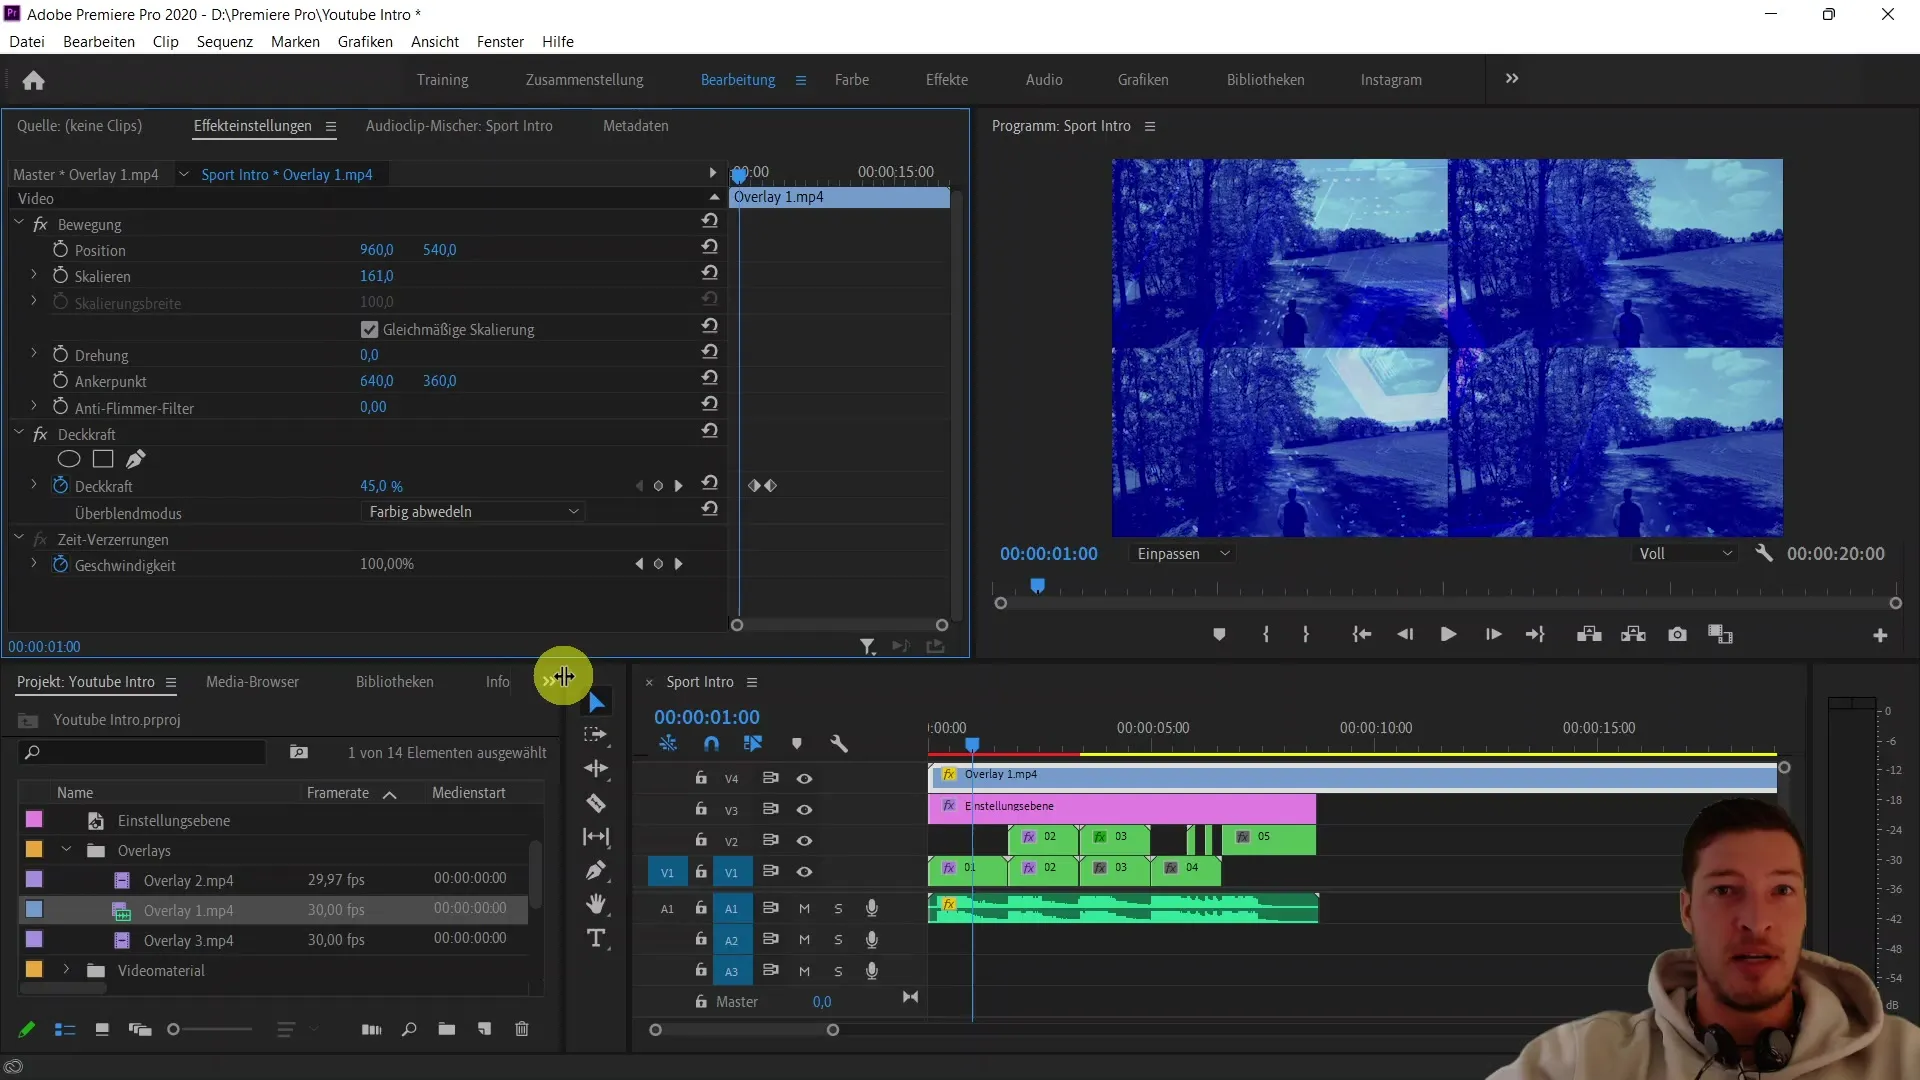The width and height of the screenshot is (1920, 1080).
Task: Expand the Videomaterial bin
Action: click(66, 969)
